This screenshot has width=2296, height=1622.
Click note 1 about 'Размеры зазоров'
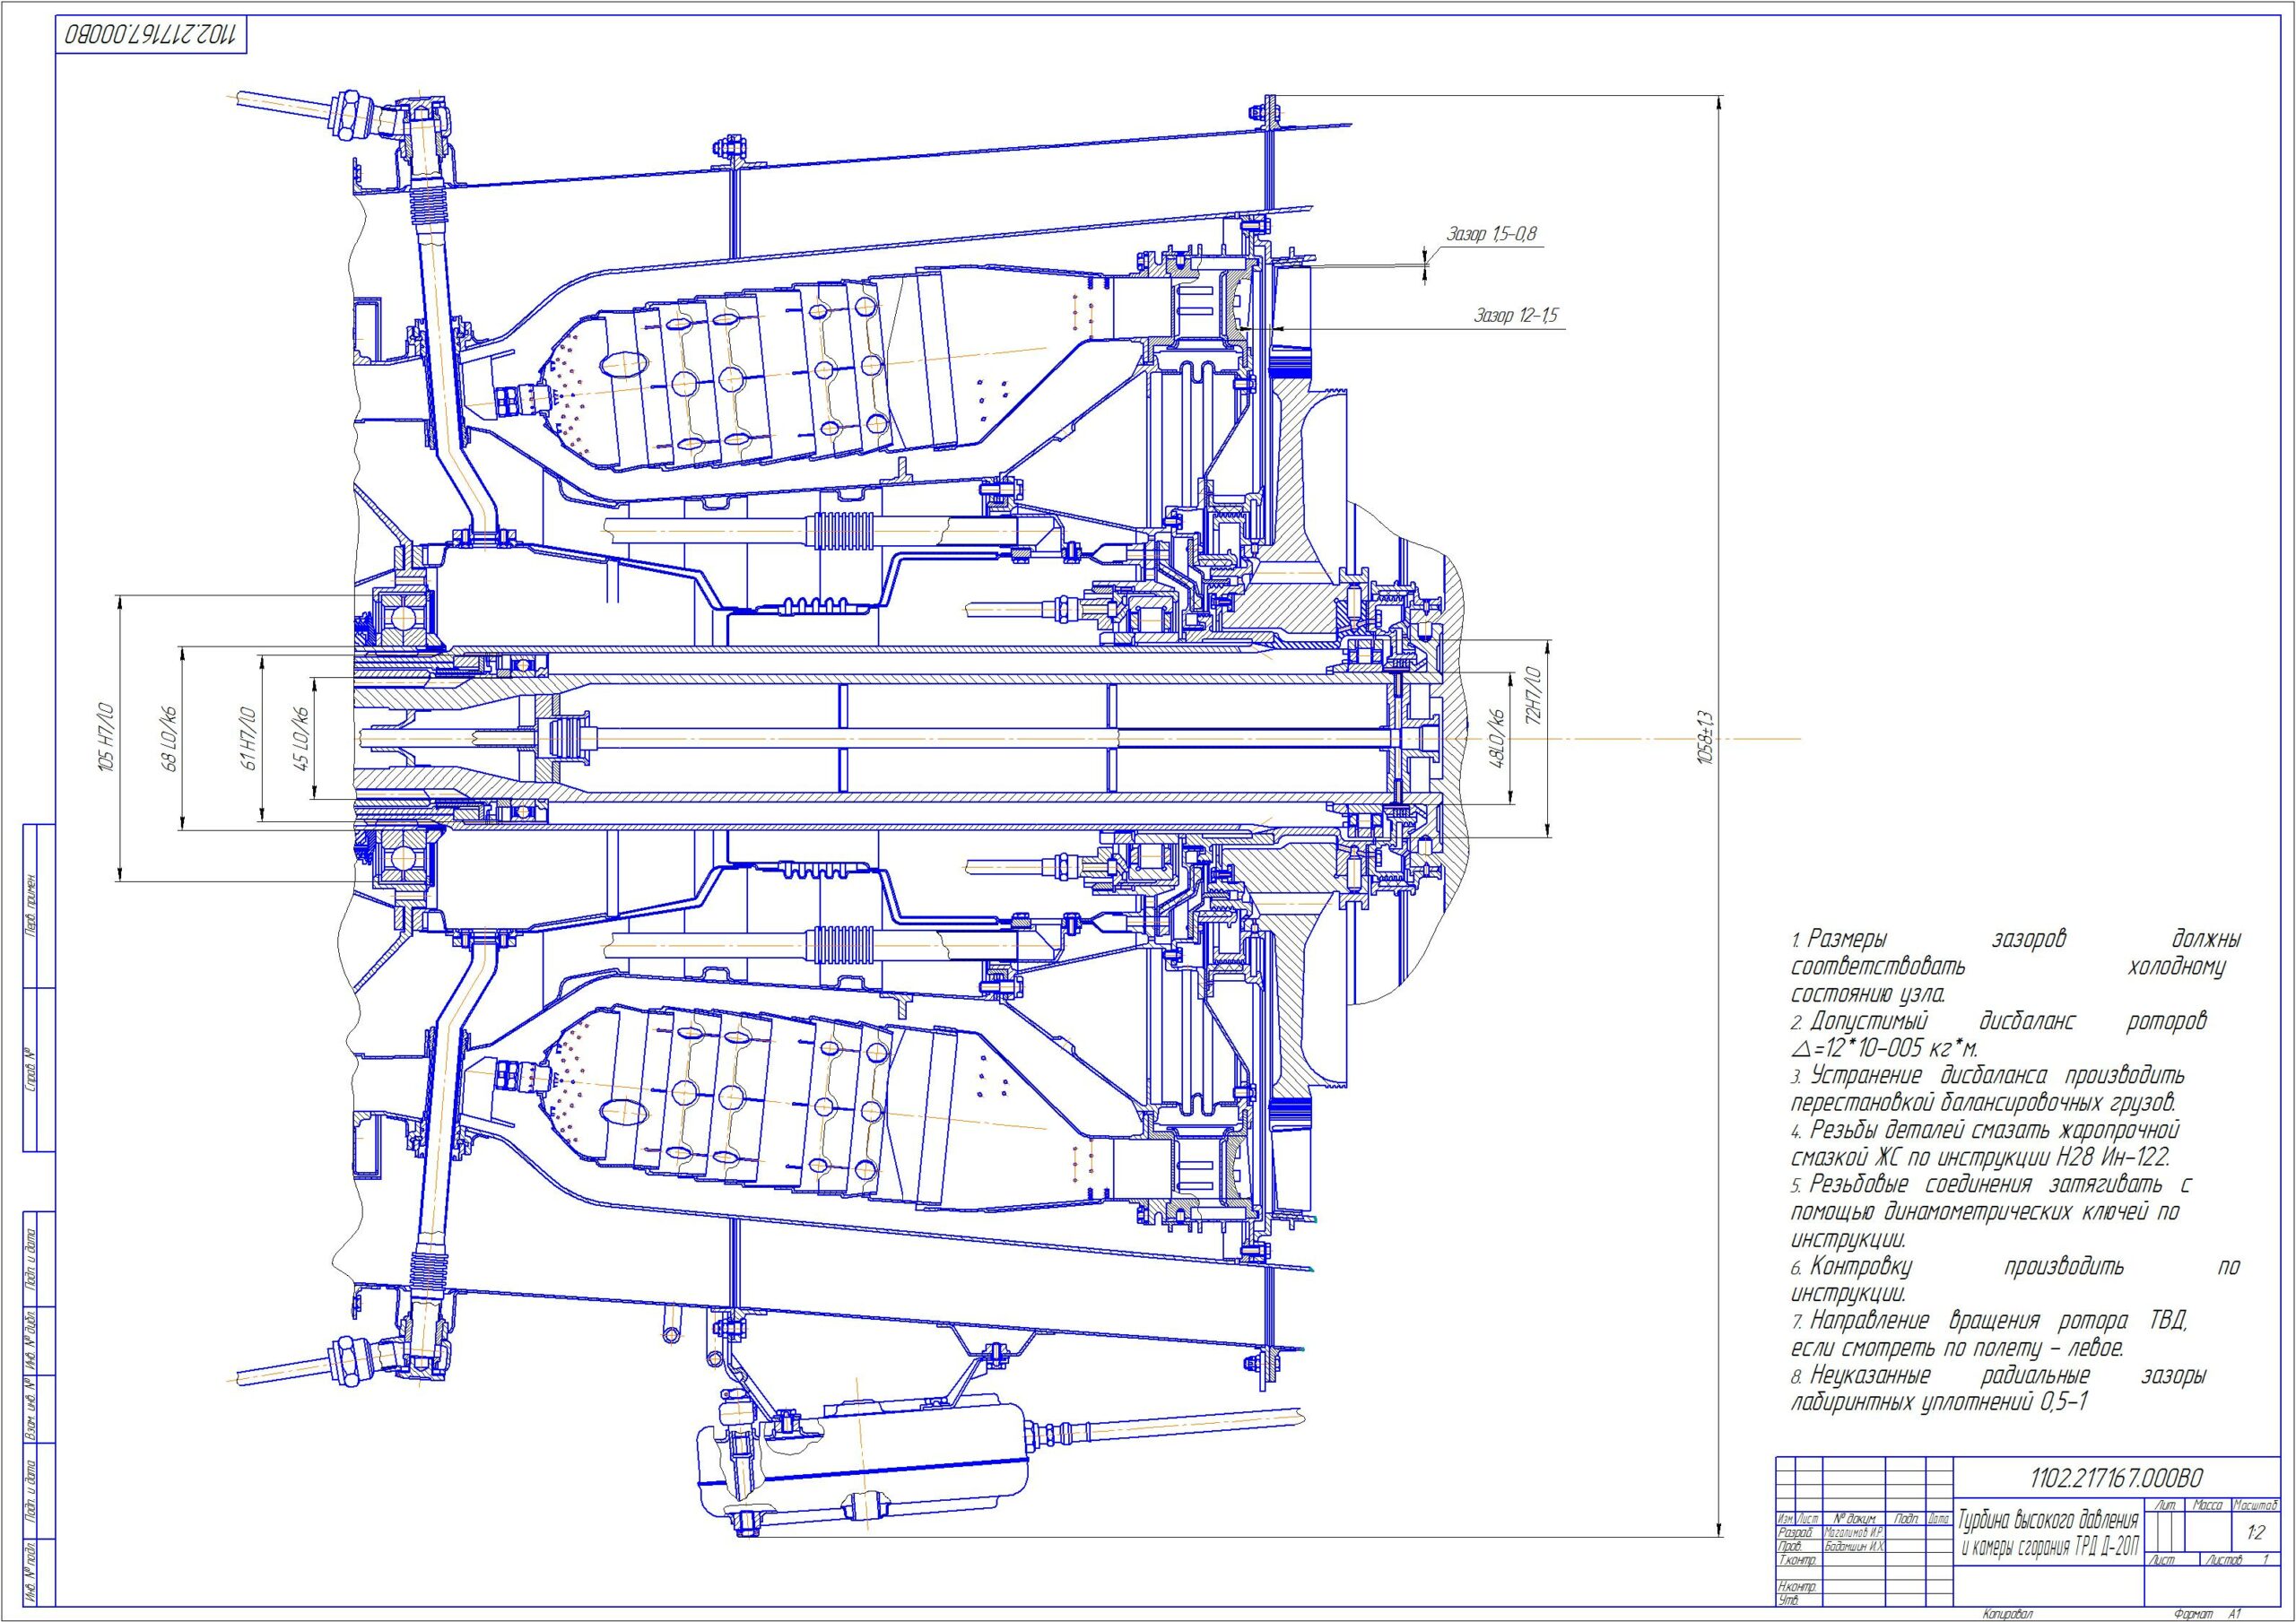2015,967
